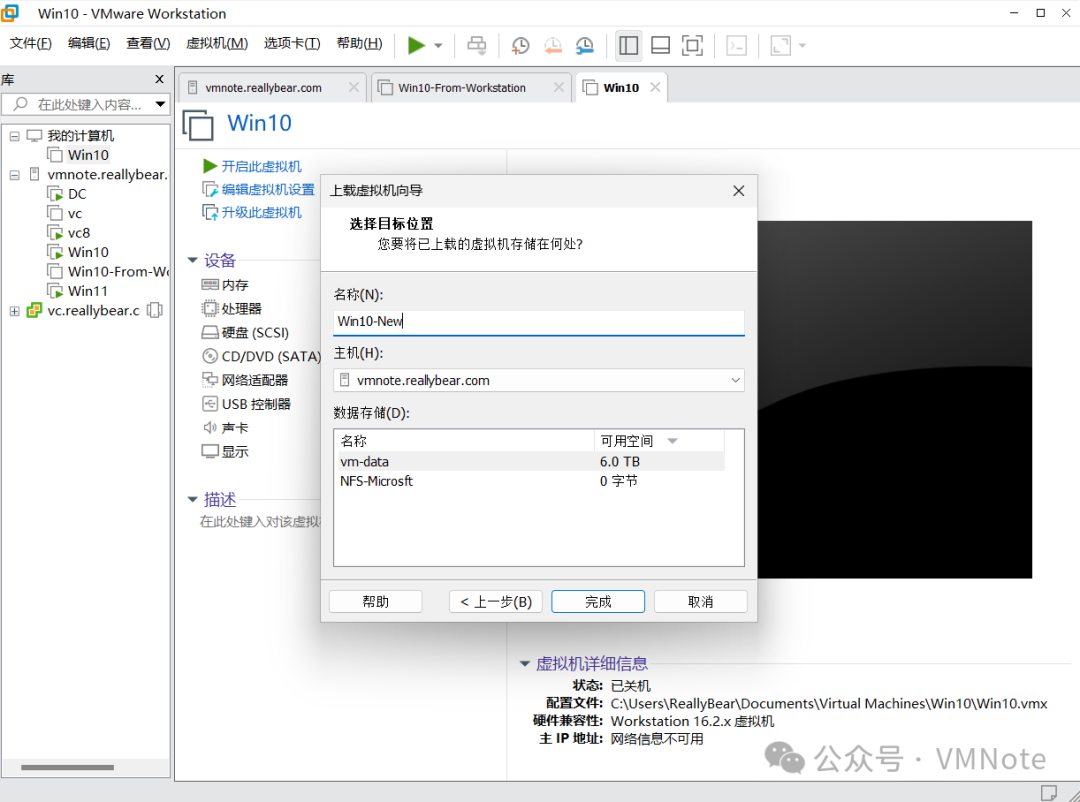Collapse the 虚拟机详细信息 section

[525, 664]
